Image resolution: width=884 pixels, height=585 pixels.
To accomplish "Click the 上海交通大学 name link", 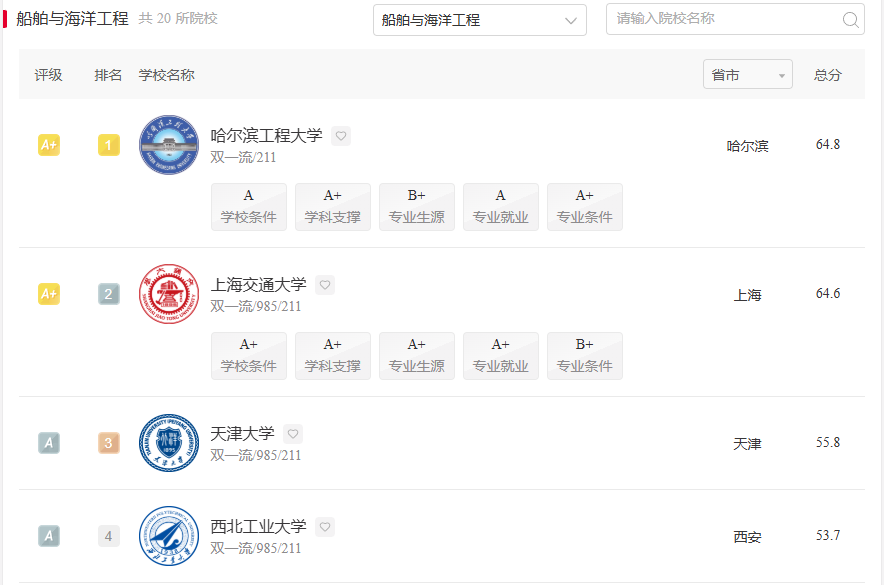I will coord(260,285).
